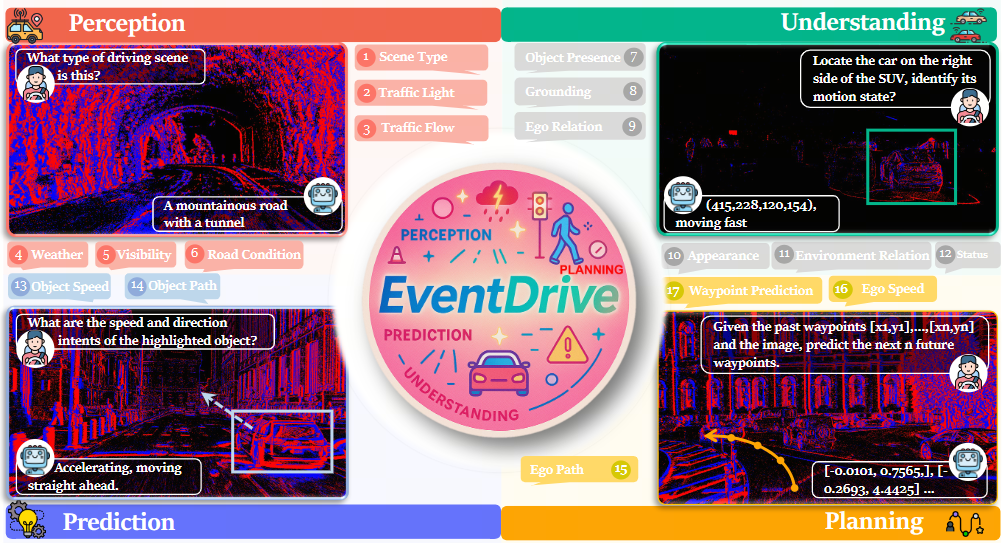
Task: Open the building facade image in the Planning panel
Action: 828,408
